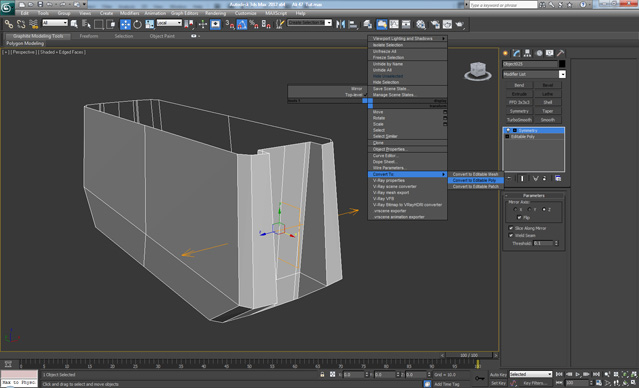Select the Y mirror axis radio button
The height and width of the screenshot is (388, 639).
529,209
